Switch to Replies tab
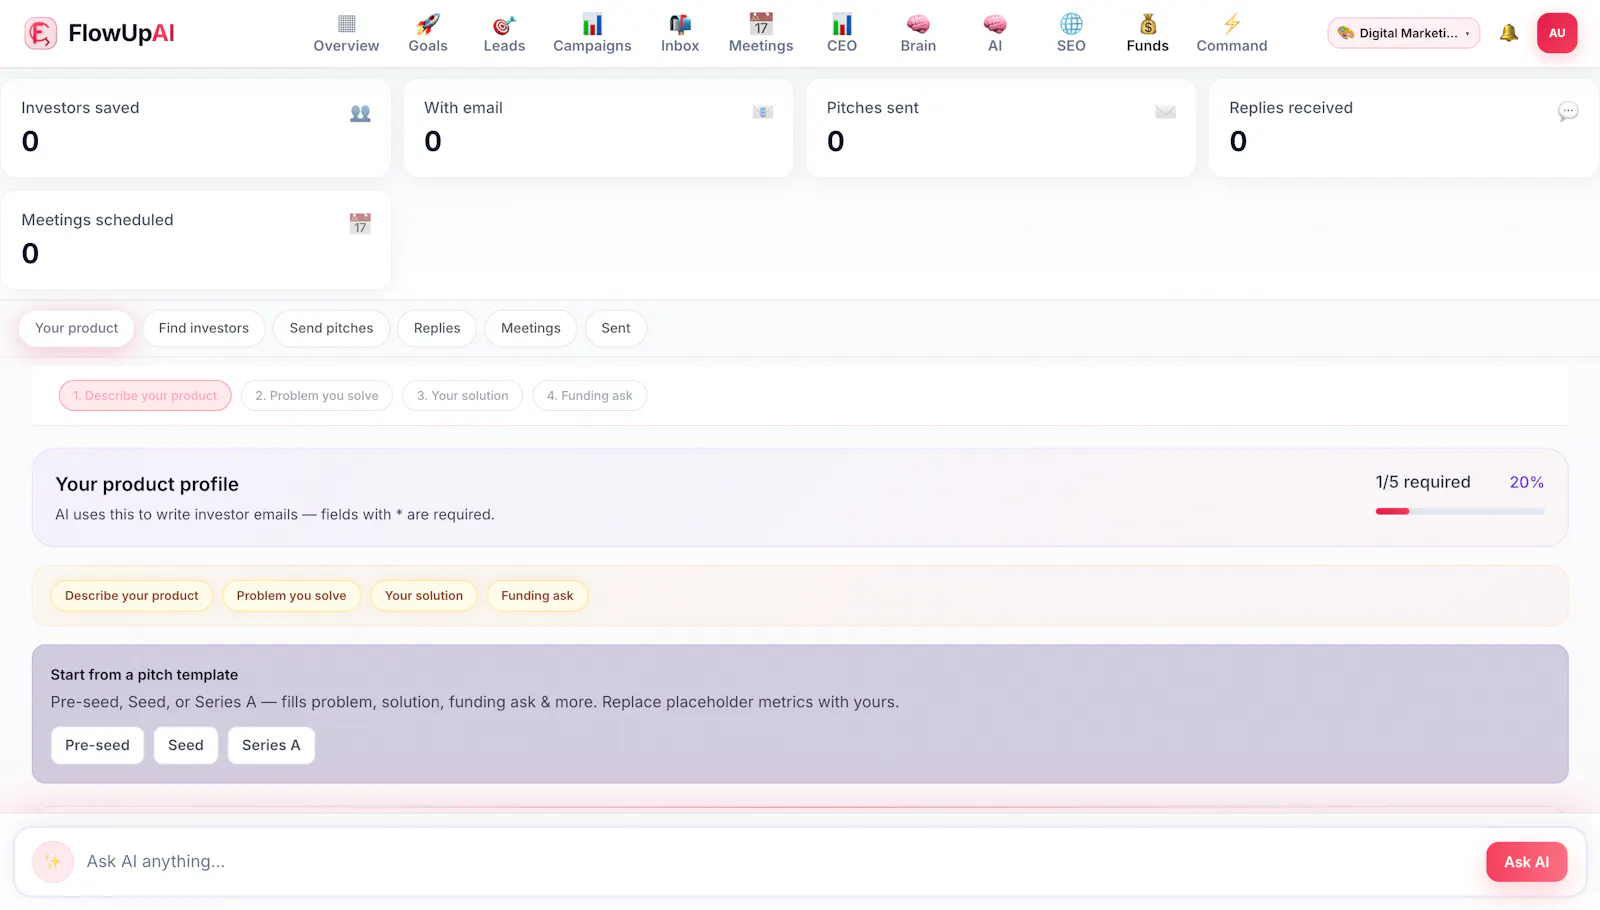 point(437,328)
